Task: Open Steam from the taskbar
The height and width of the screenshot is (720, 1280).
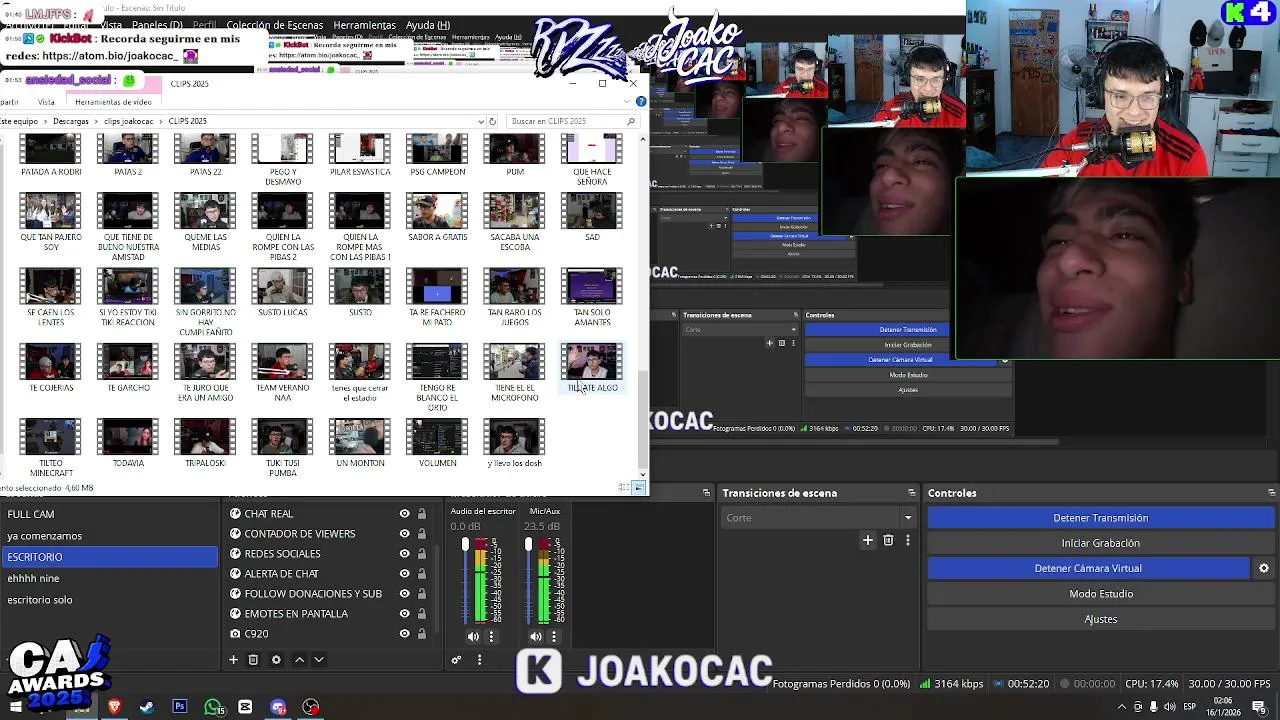Action: 147,707
